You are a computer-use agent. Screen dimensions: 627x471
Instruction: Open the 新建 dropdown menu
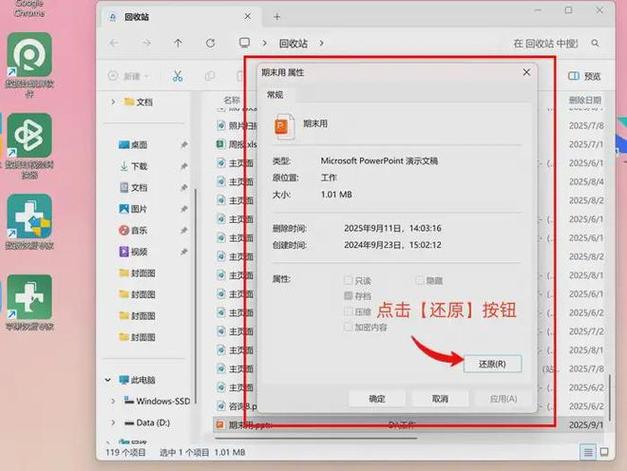tap(129, 76)
